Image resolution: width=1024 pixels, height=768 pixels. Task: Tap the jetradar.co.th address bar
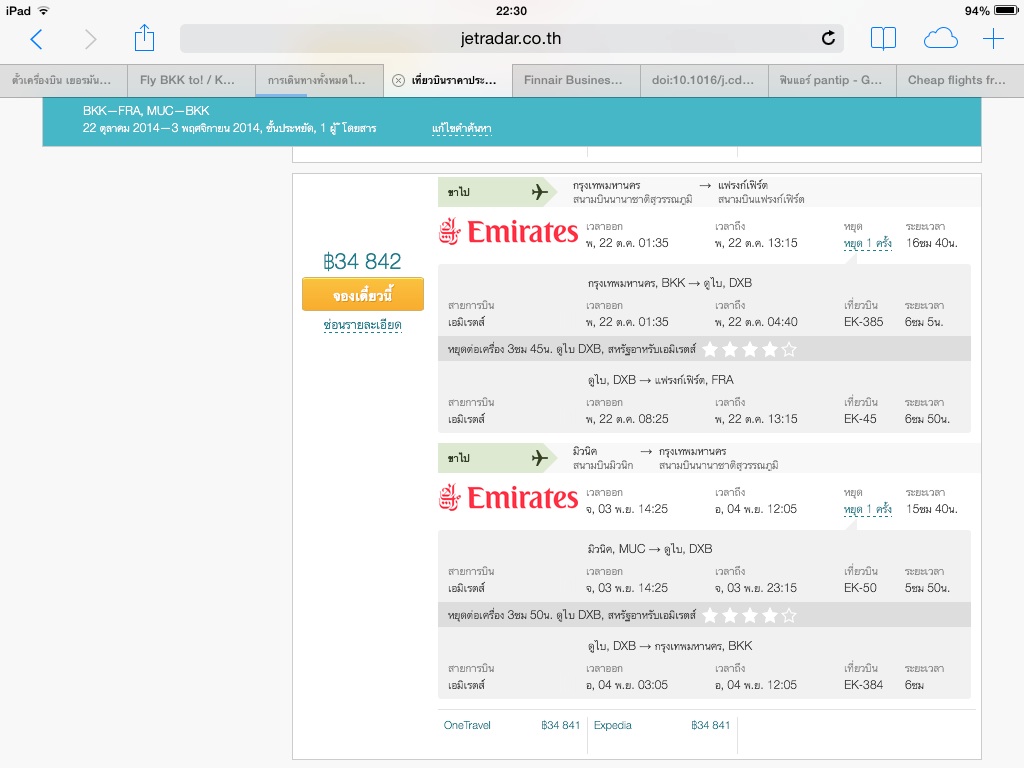[511, 39]
